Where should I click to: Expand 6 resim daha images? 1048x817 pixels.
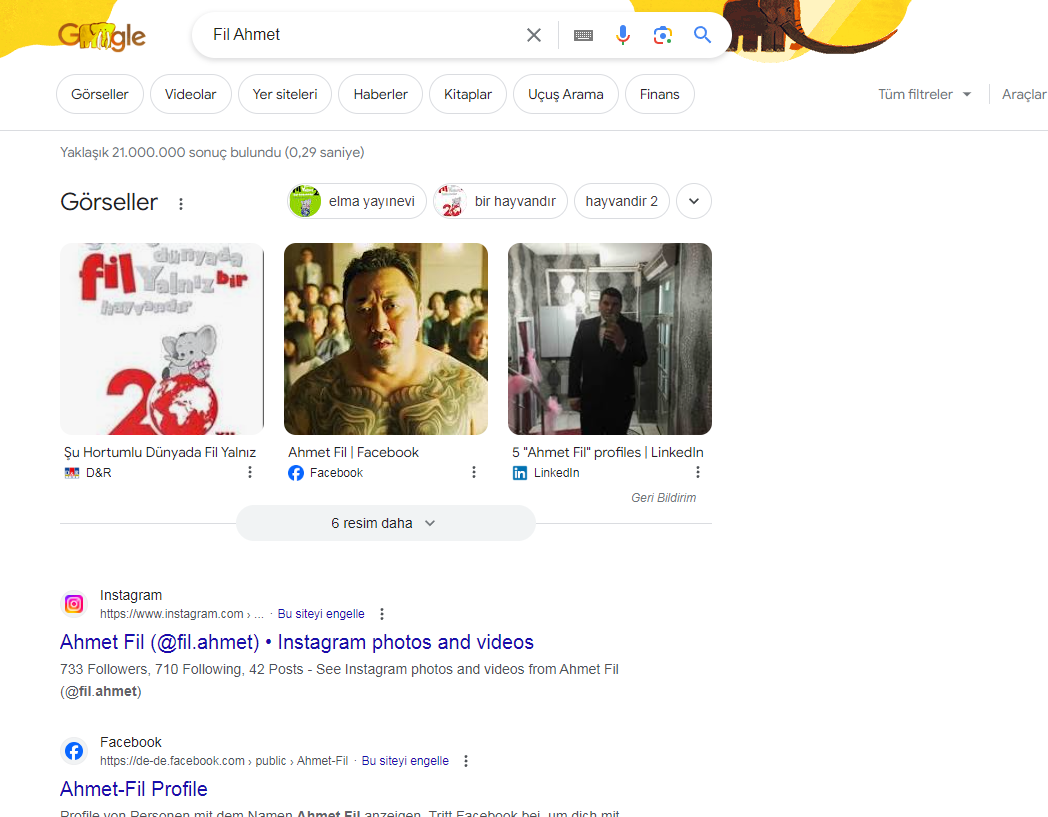(x=386, y=523)
